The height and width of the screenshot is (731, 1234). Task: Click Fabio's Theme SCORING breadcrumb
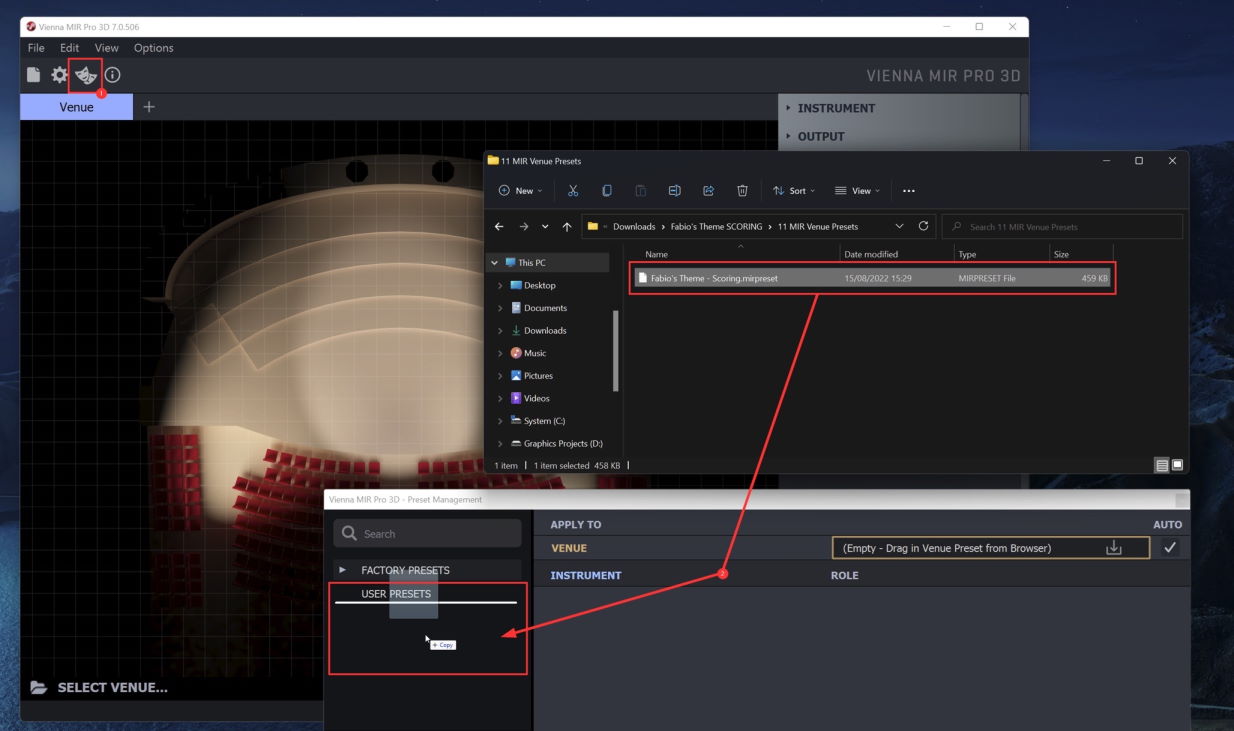click(x=717, y=227)
